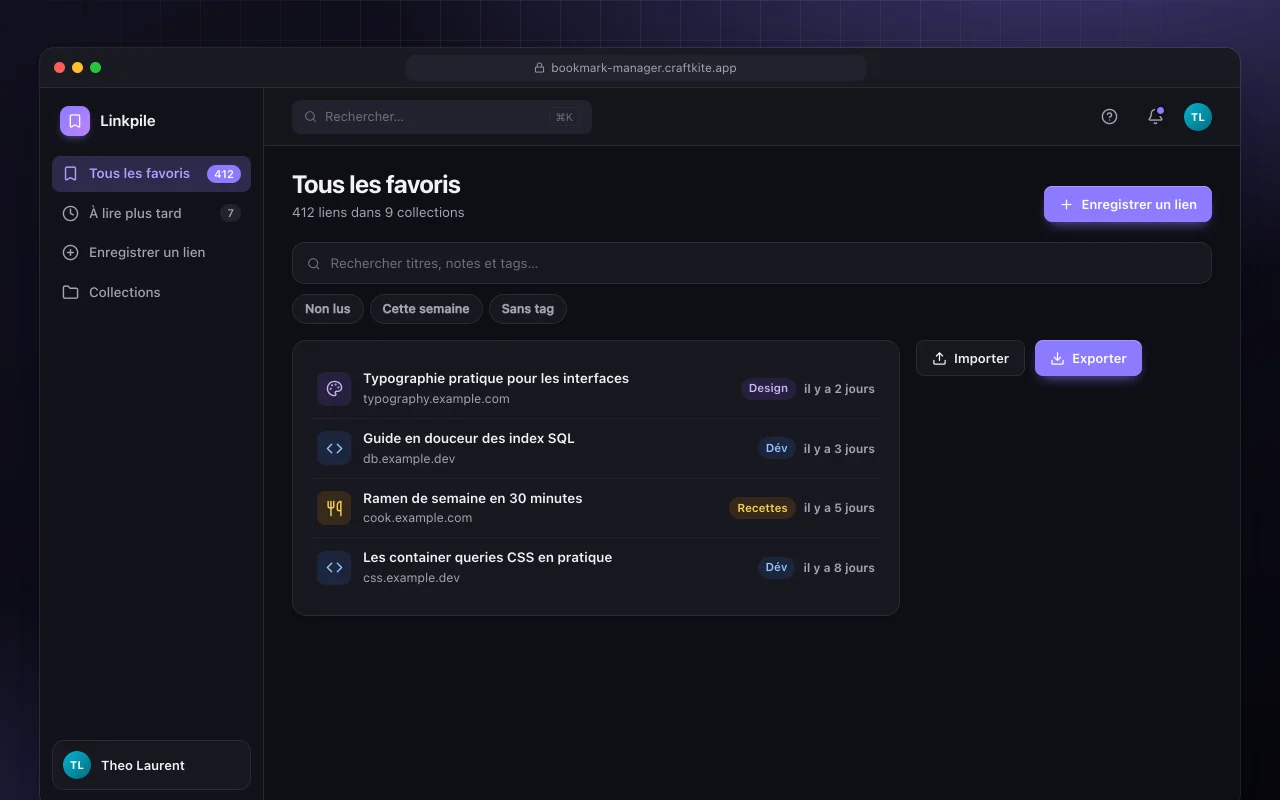Click the Exporter button
This screenshot has height=800, width=1280.
(x=1088, y=358)
